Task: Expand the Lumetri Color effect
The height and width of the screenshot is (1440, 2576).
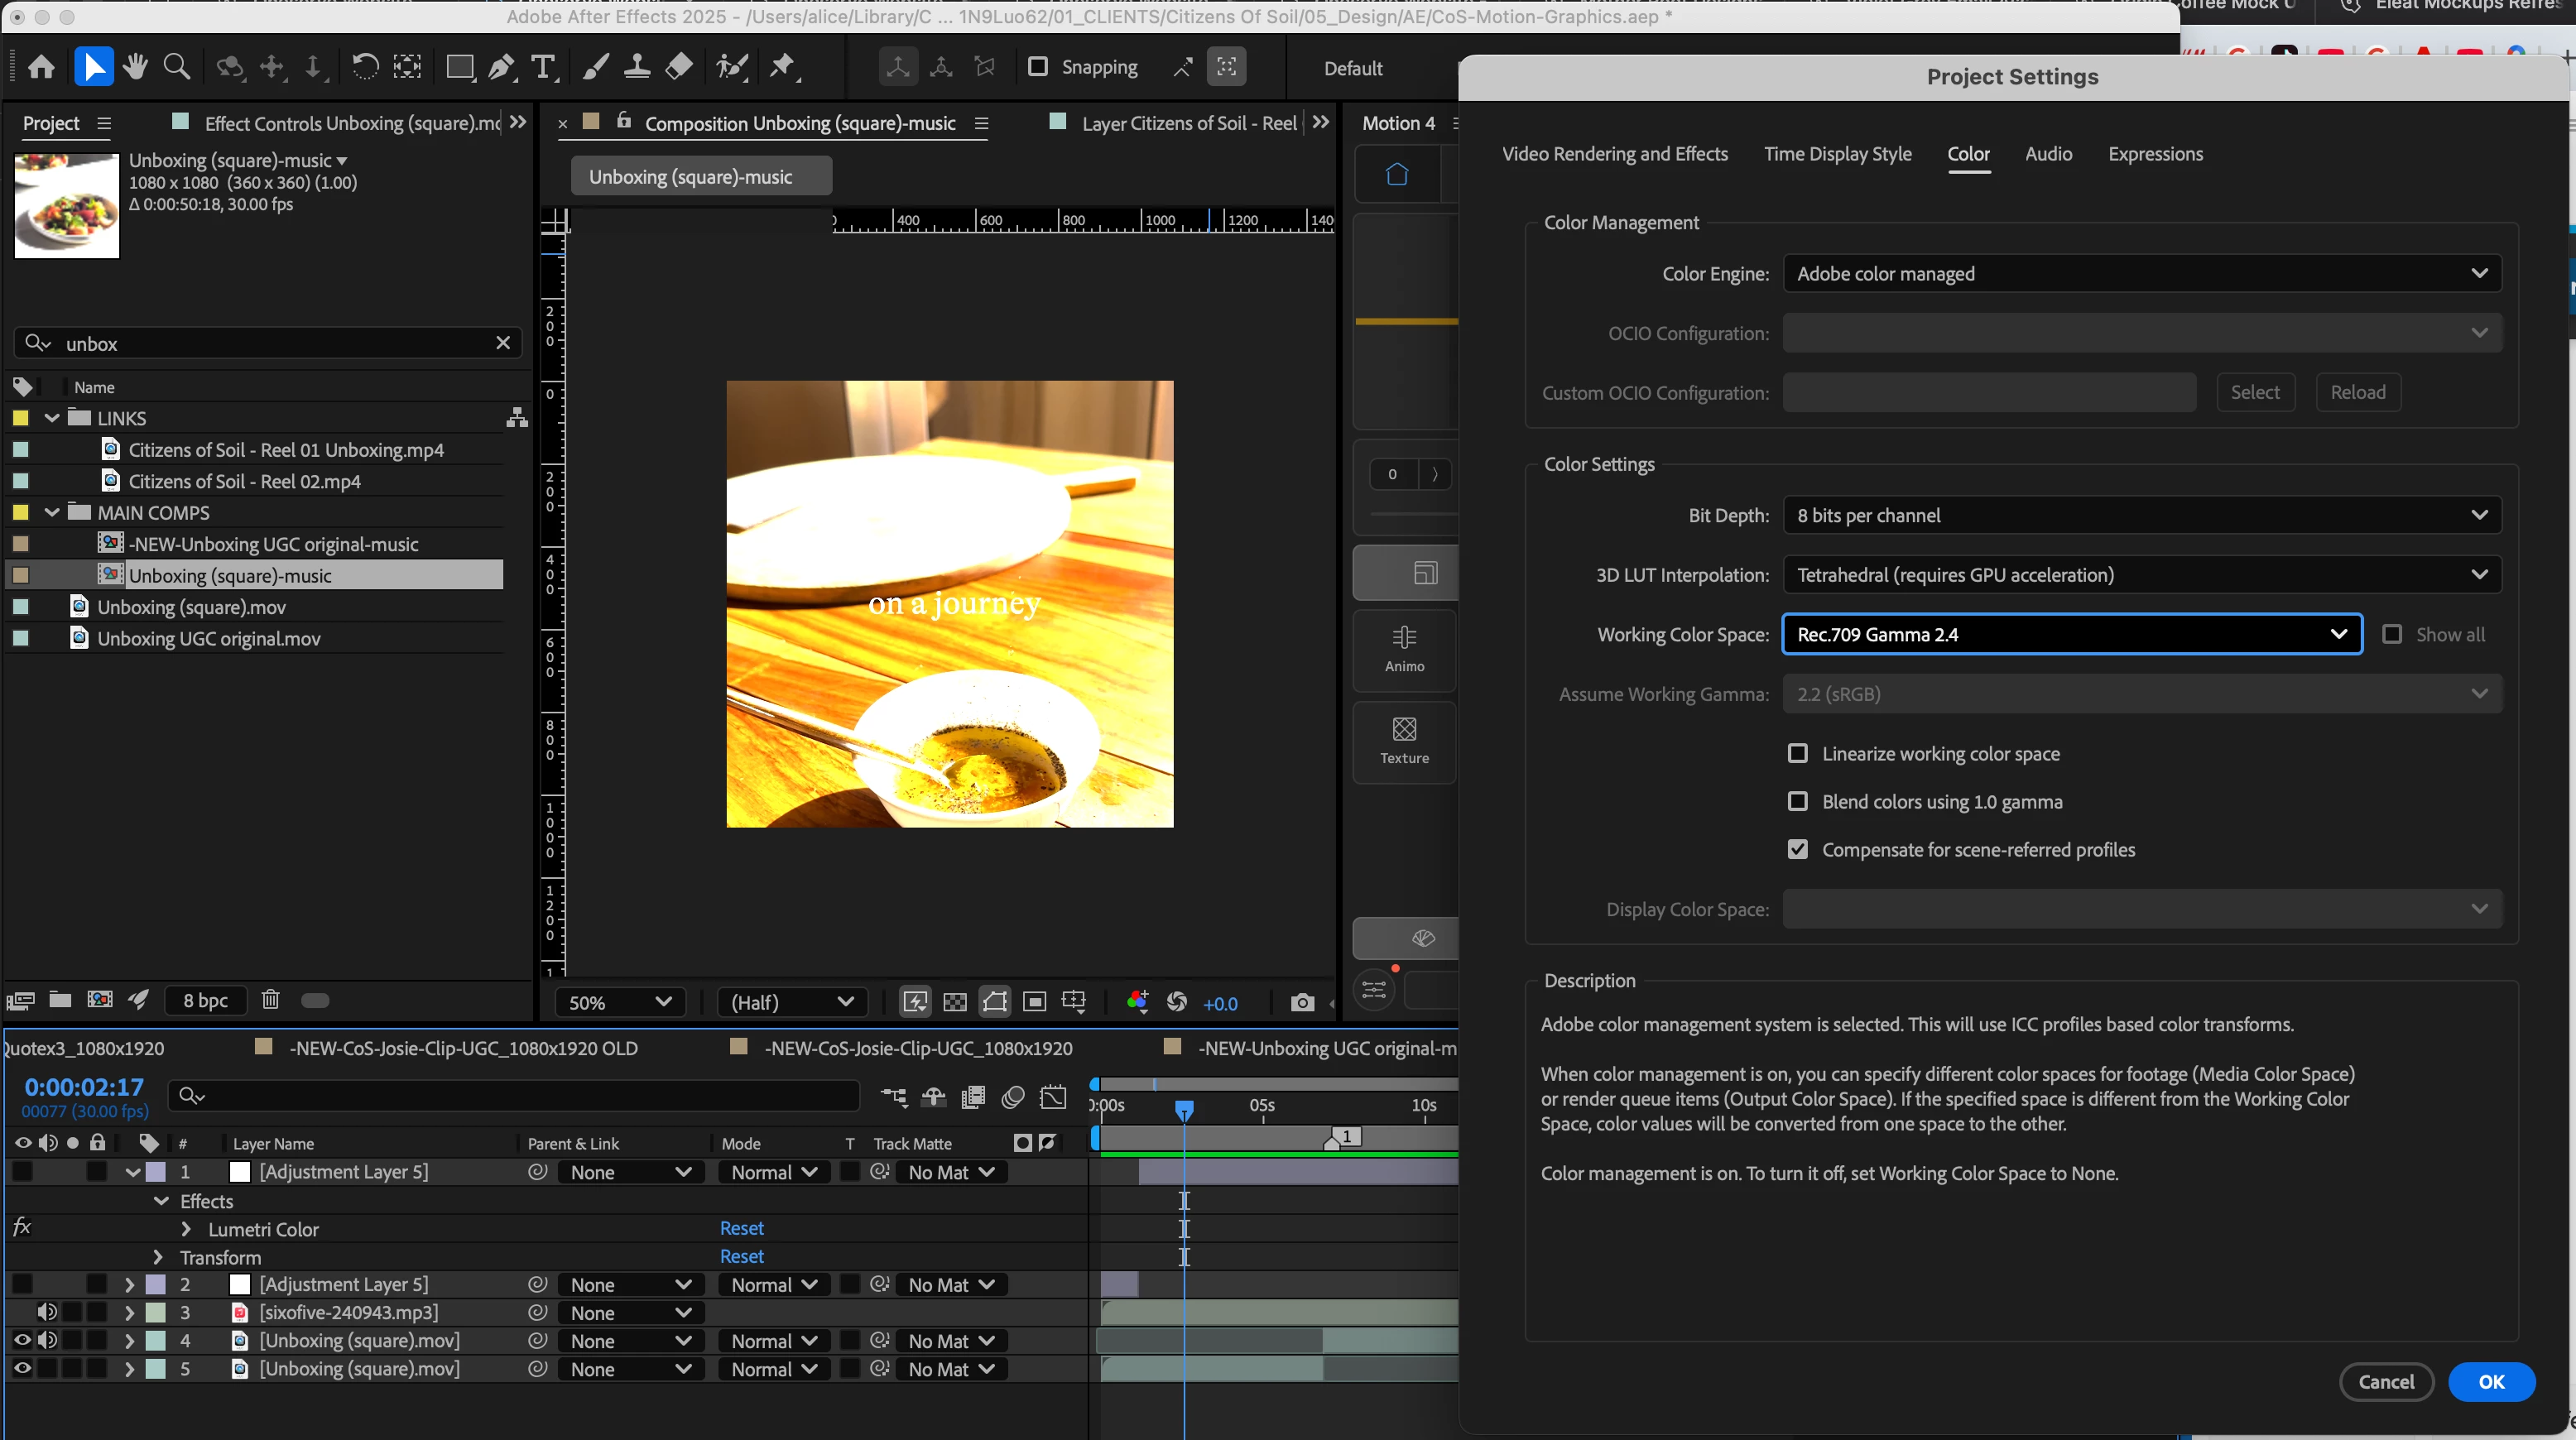Action: tap(186, 1229)
